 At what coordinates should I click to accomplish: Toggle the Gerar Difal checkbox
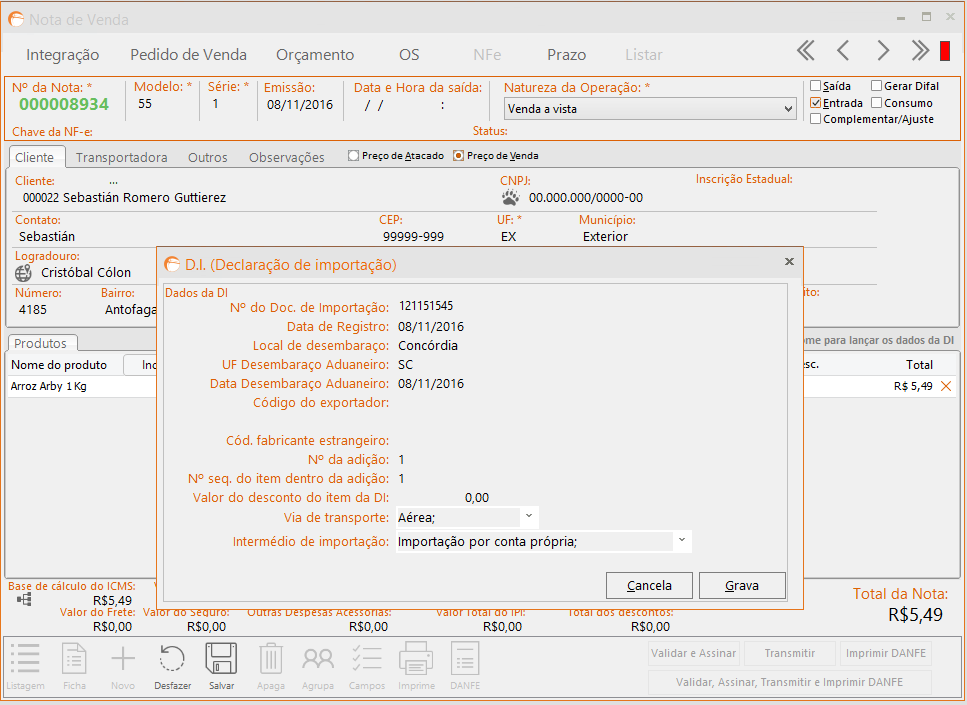click(x=877, y=86)
